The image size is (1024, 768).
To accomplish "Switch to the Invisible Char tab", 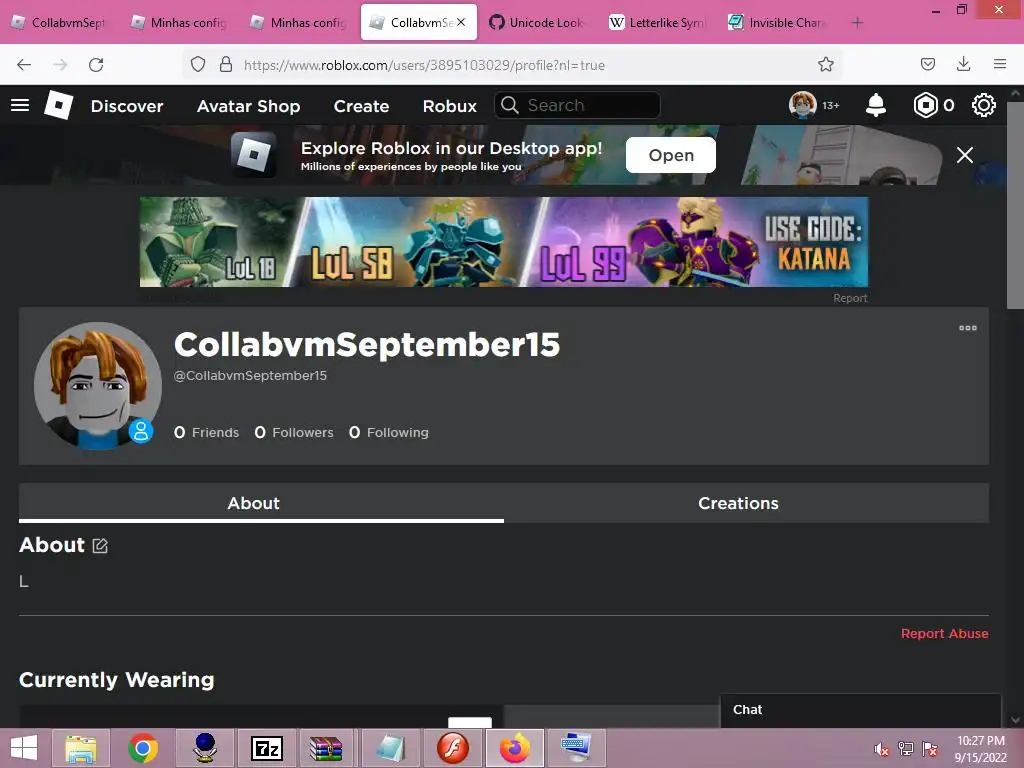I will 777,23.
